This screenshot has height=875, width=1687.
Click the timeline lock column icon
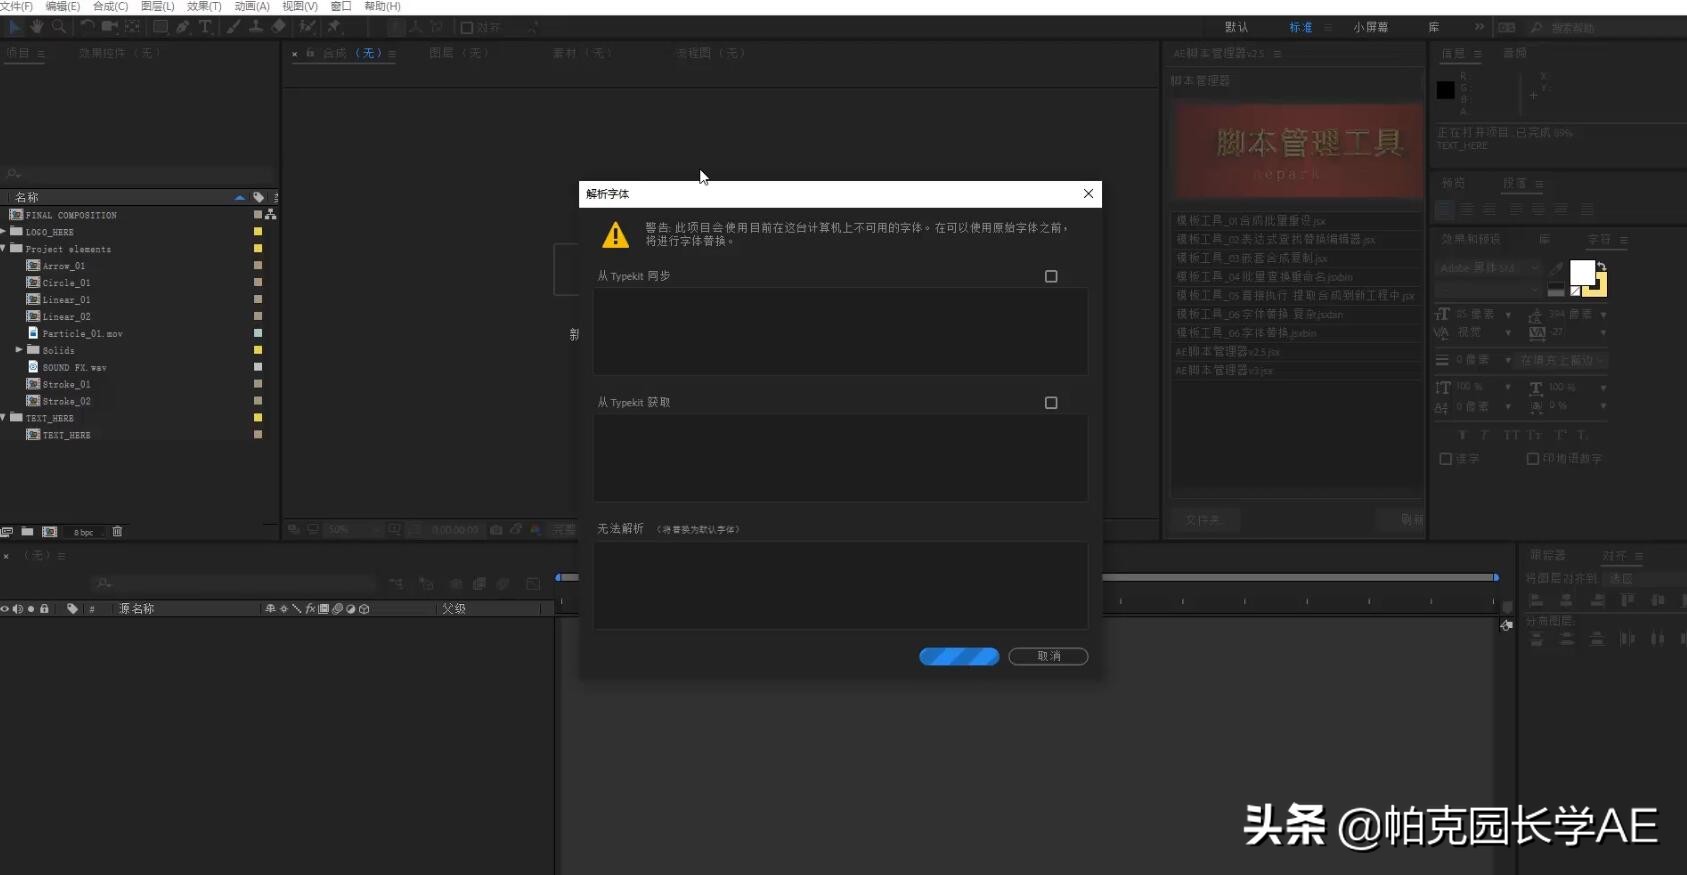44,608
